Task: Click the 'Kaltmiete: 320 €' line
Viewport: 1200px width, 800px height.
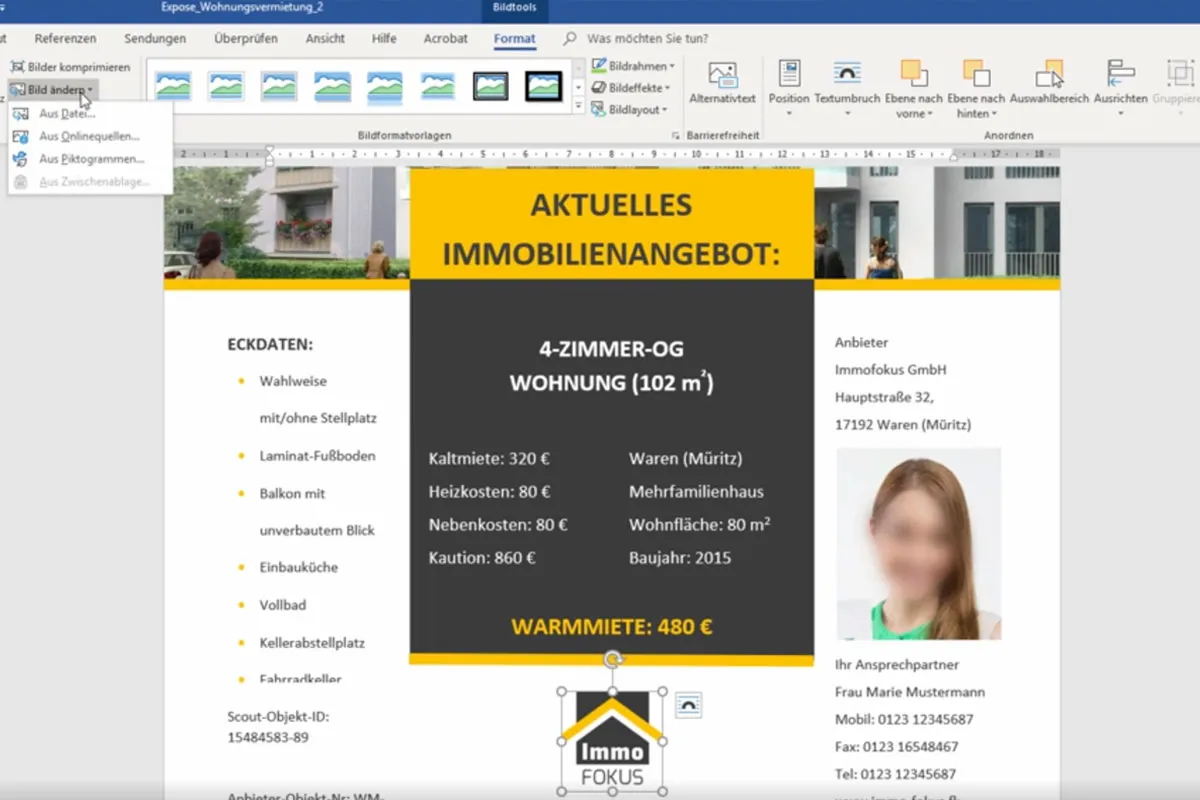Action: [x=489, y=459]
